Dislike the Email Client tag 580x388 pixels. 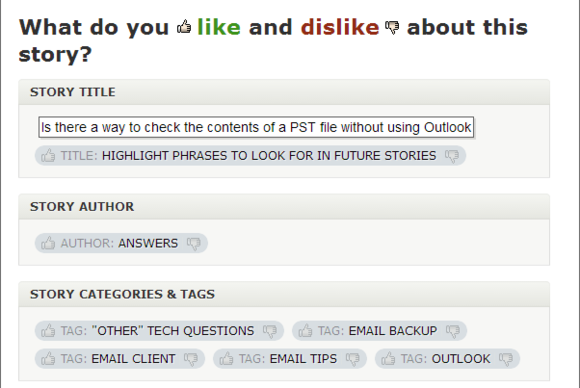191,359
